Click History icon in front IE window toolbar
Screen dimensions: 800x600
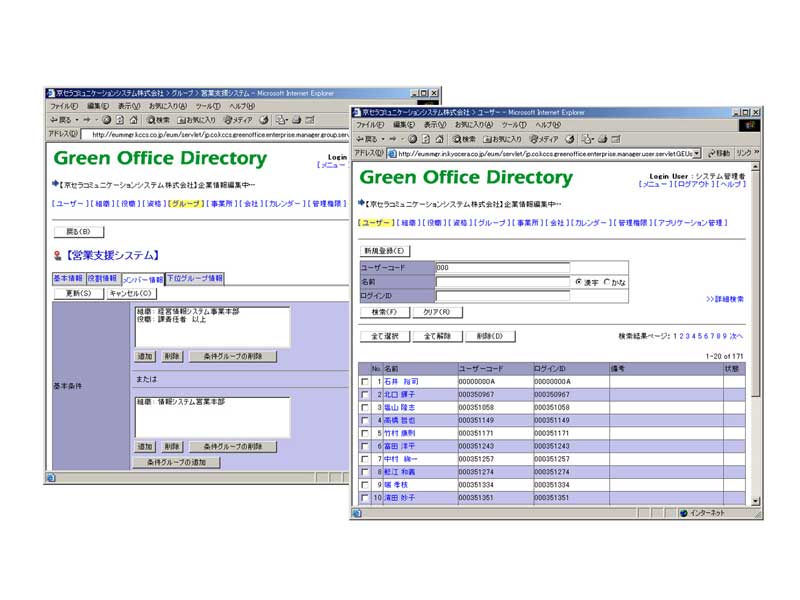[570, 139]
